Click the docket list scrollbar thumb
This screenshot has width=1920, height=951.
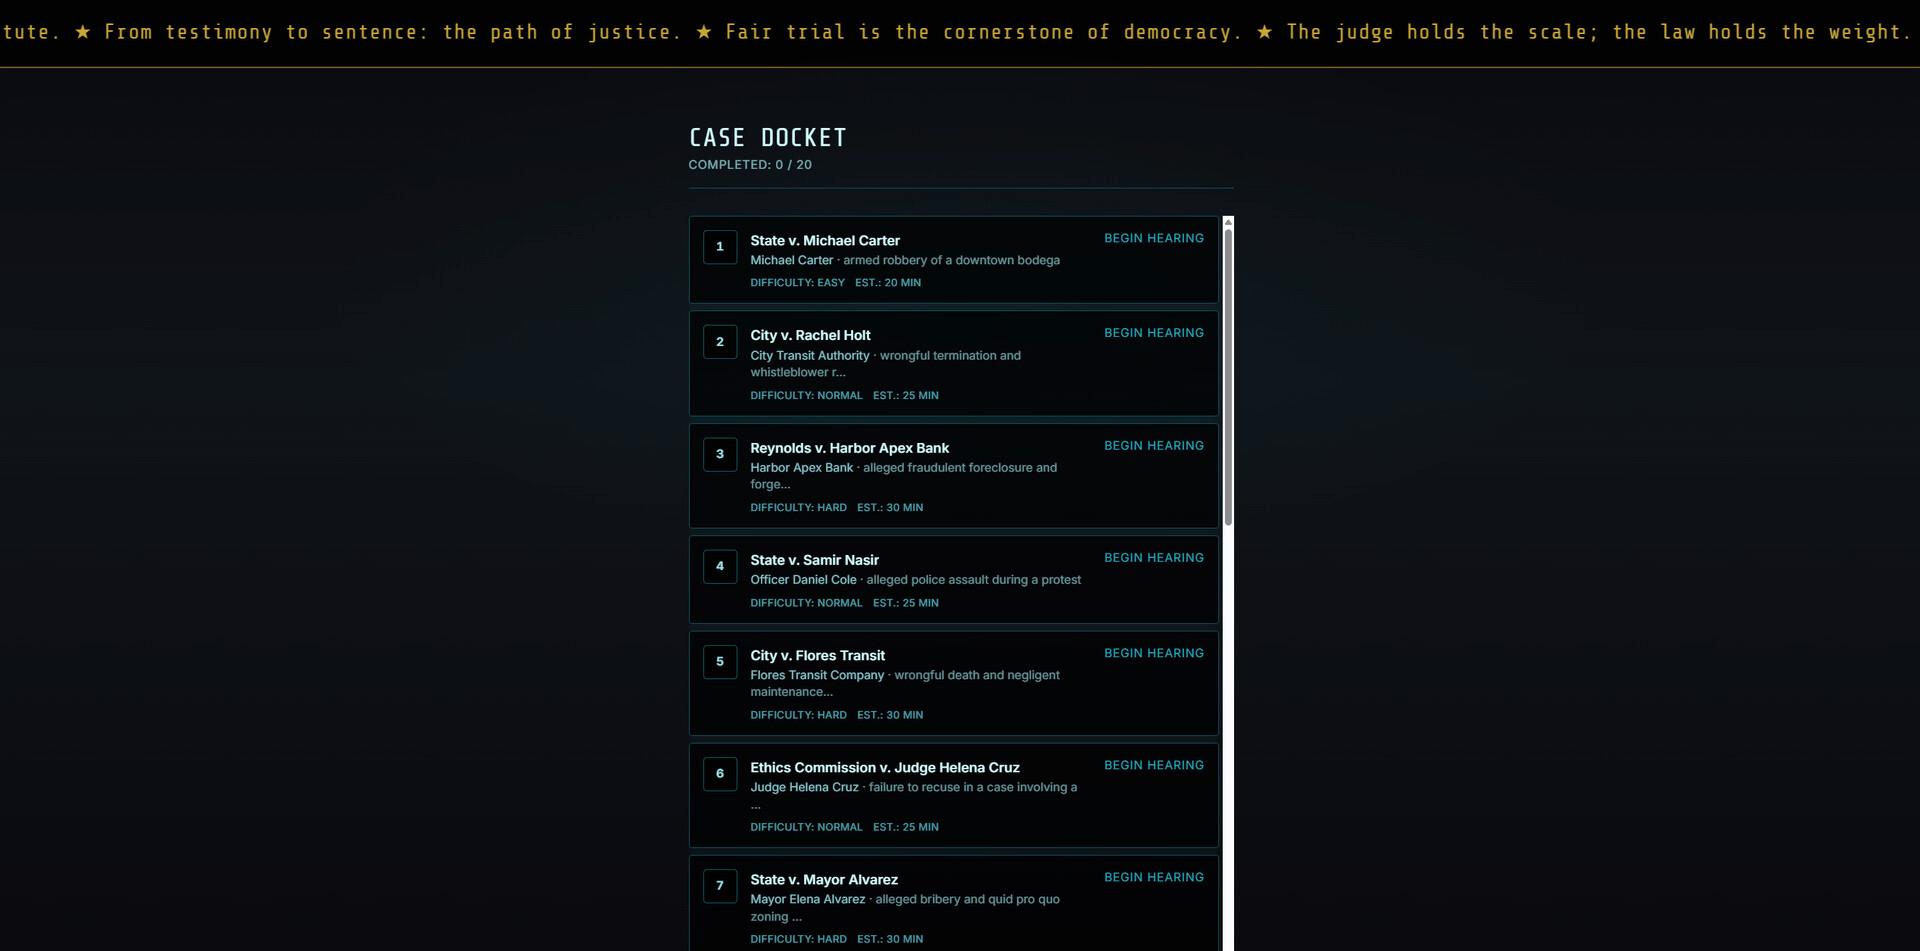tap(1228, 376)
